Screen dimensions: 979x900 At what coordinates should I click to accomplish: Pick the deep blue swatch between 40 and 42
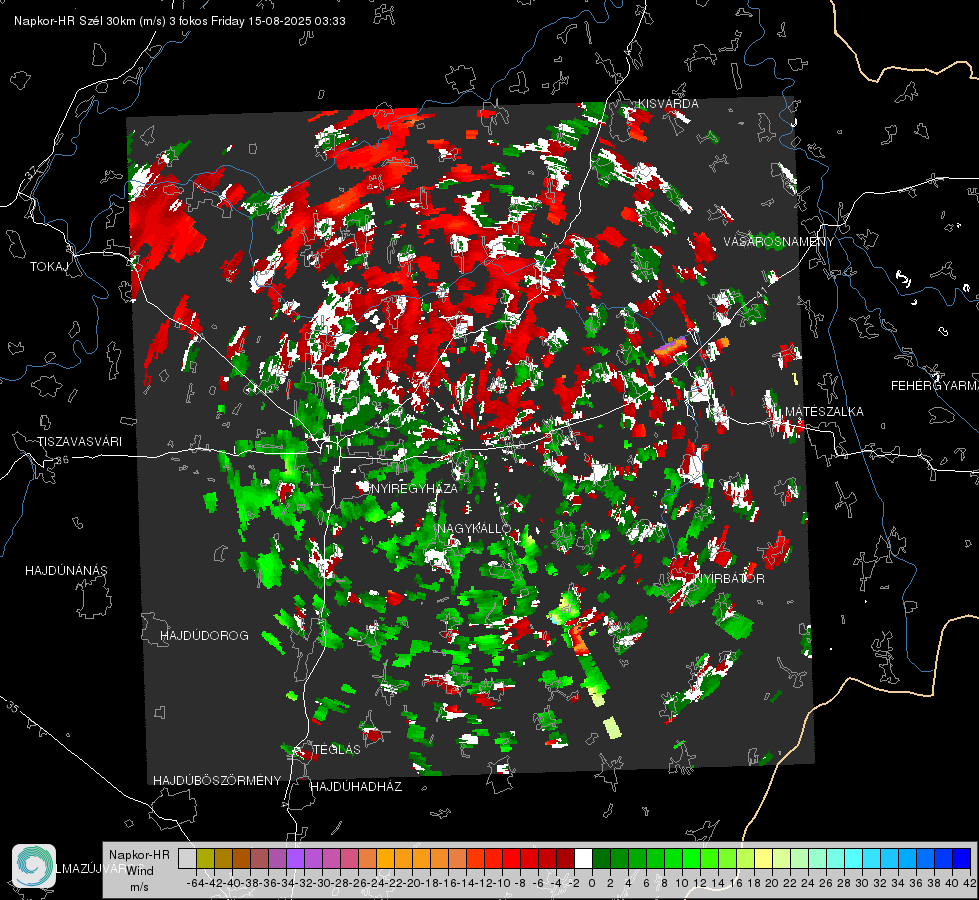tap(962, 859)
